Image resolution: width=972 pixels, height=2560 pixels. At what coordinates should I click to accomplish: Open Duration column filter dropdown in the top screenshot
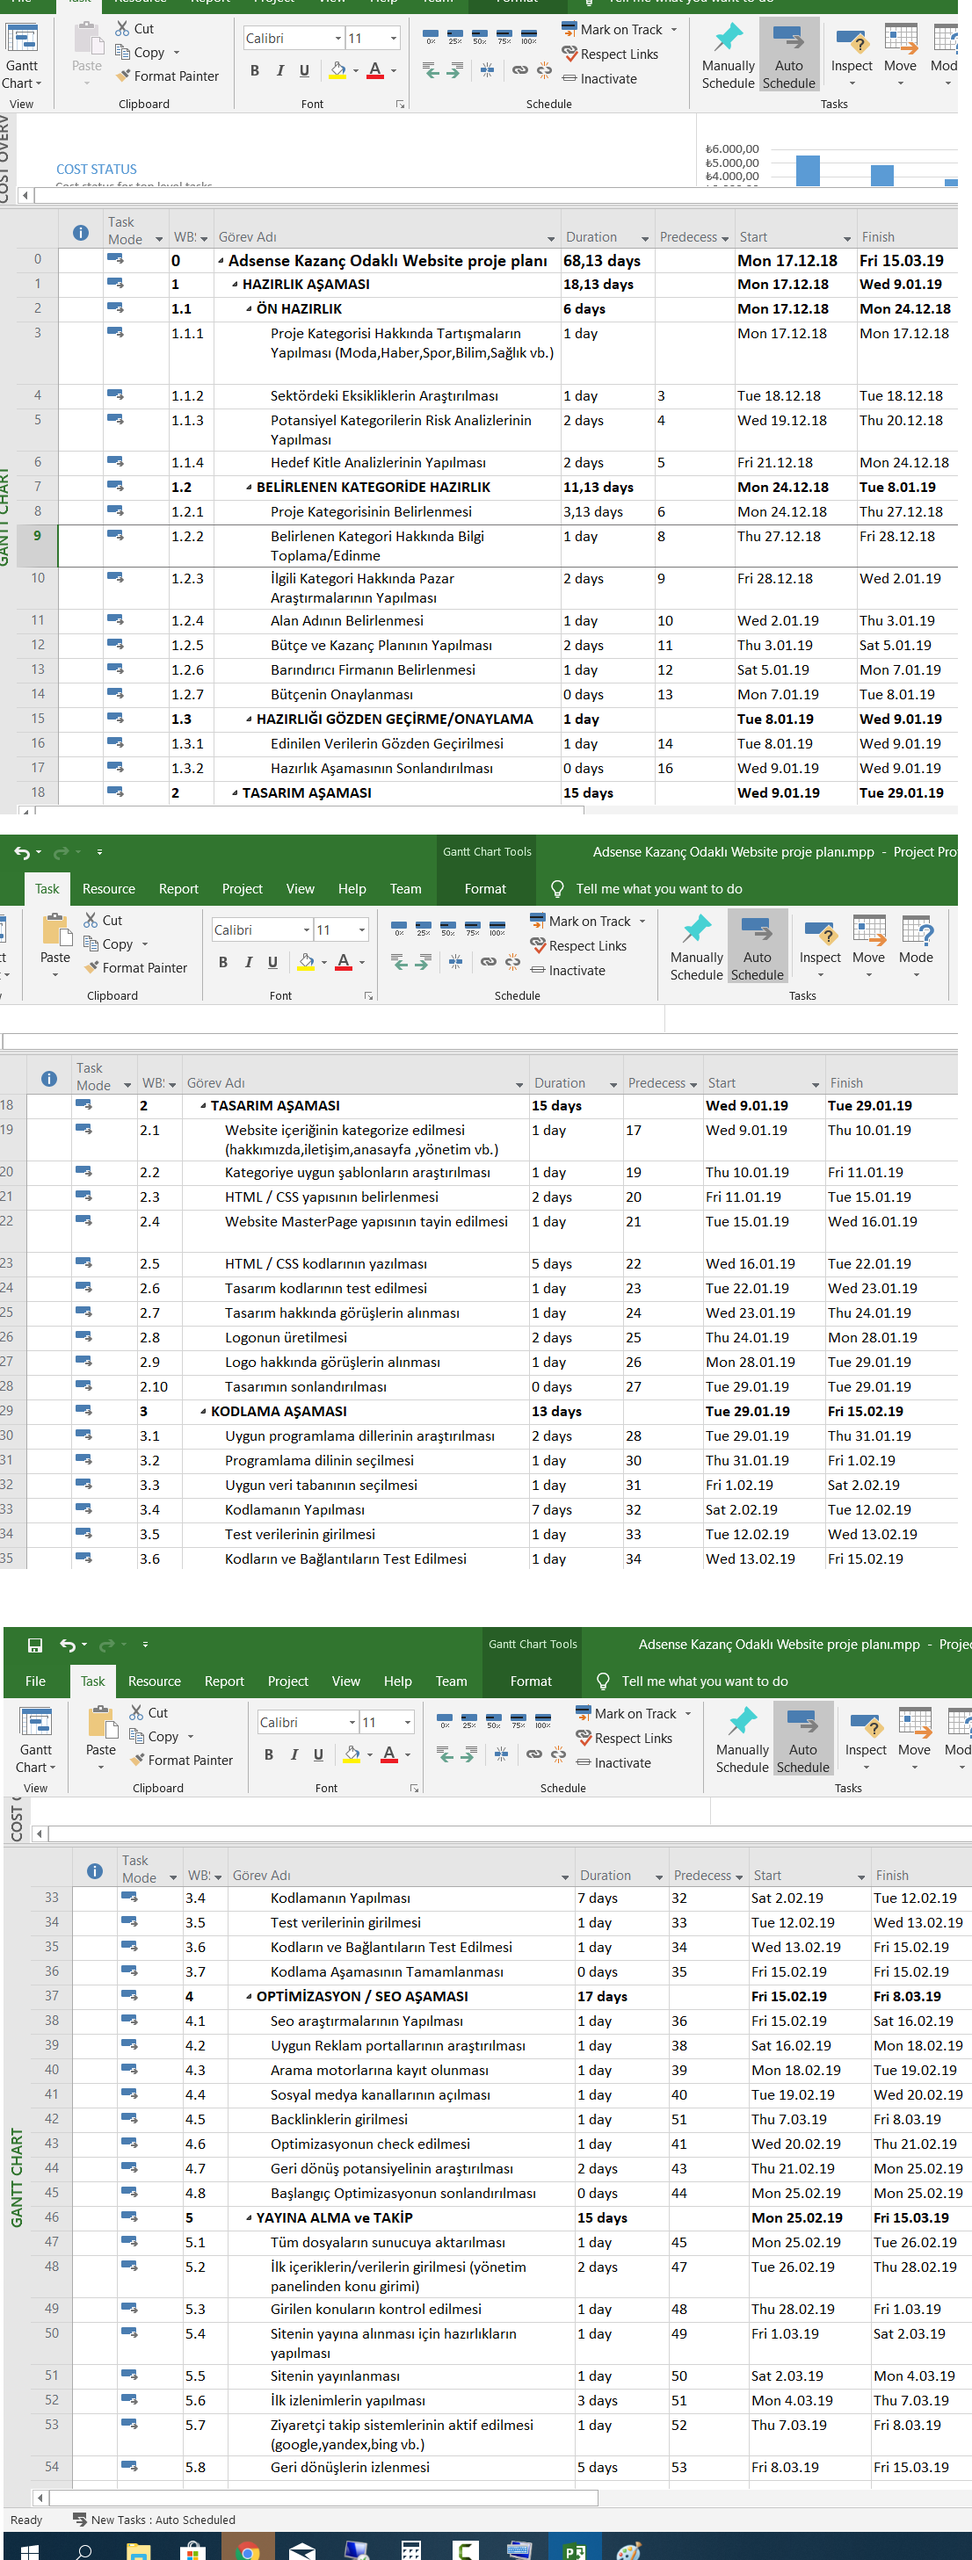coord(645,239)
